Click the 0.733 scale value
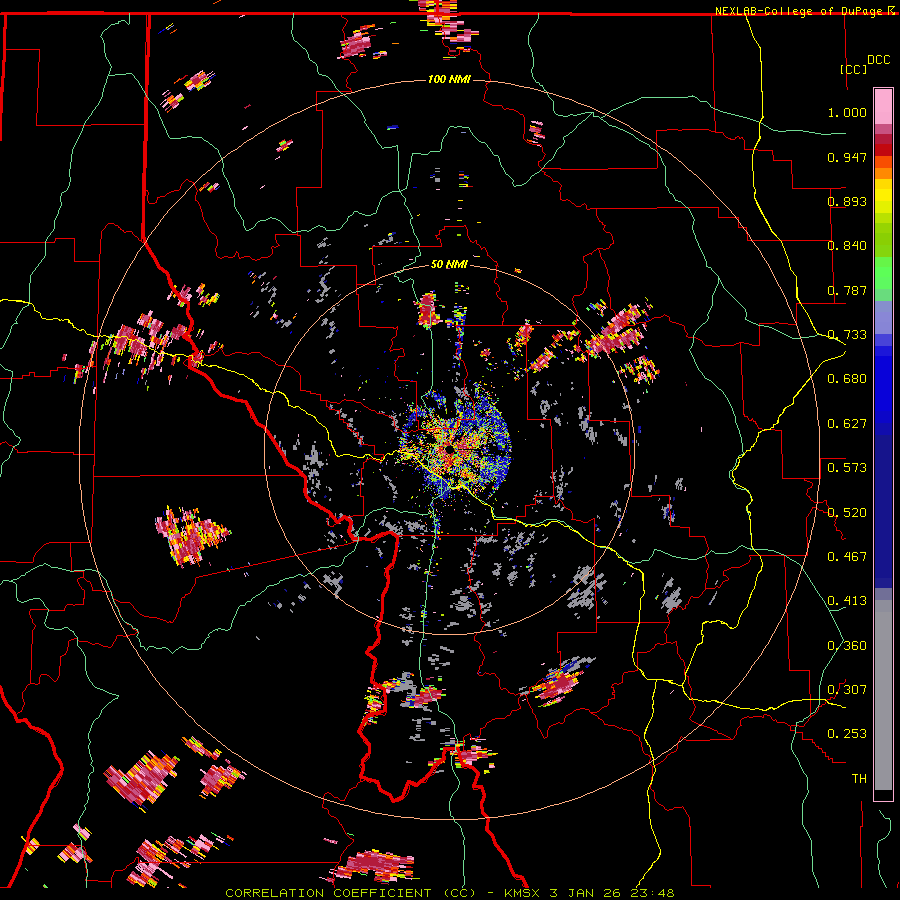Viewport: 900px width, 900px height. click(847, 335)
